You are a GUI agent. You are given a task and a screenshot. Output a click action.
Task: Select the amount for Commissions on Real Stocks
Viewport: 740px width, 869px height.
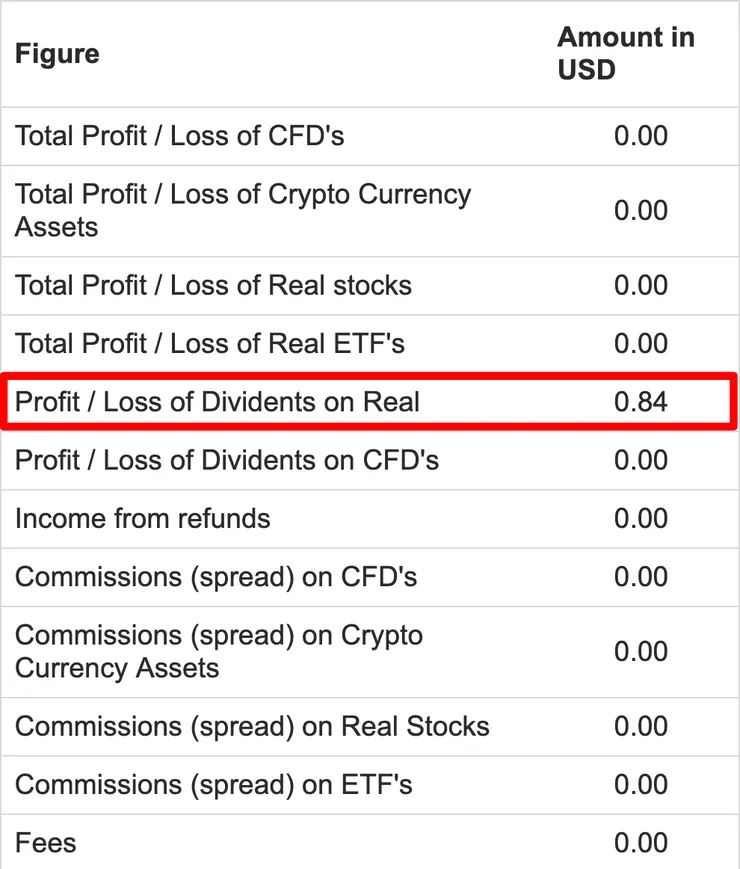[x=640, y=726]
